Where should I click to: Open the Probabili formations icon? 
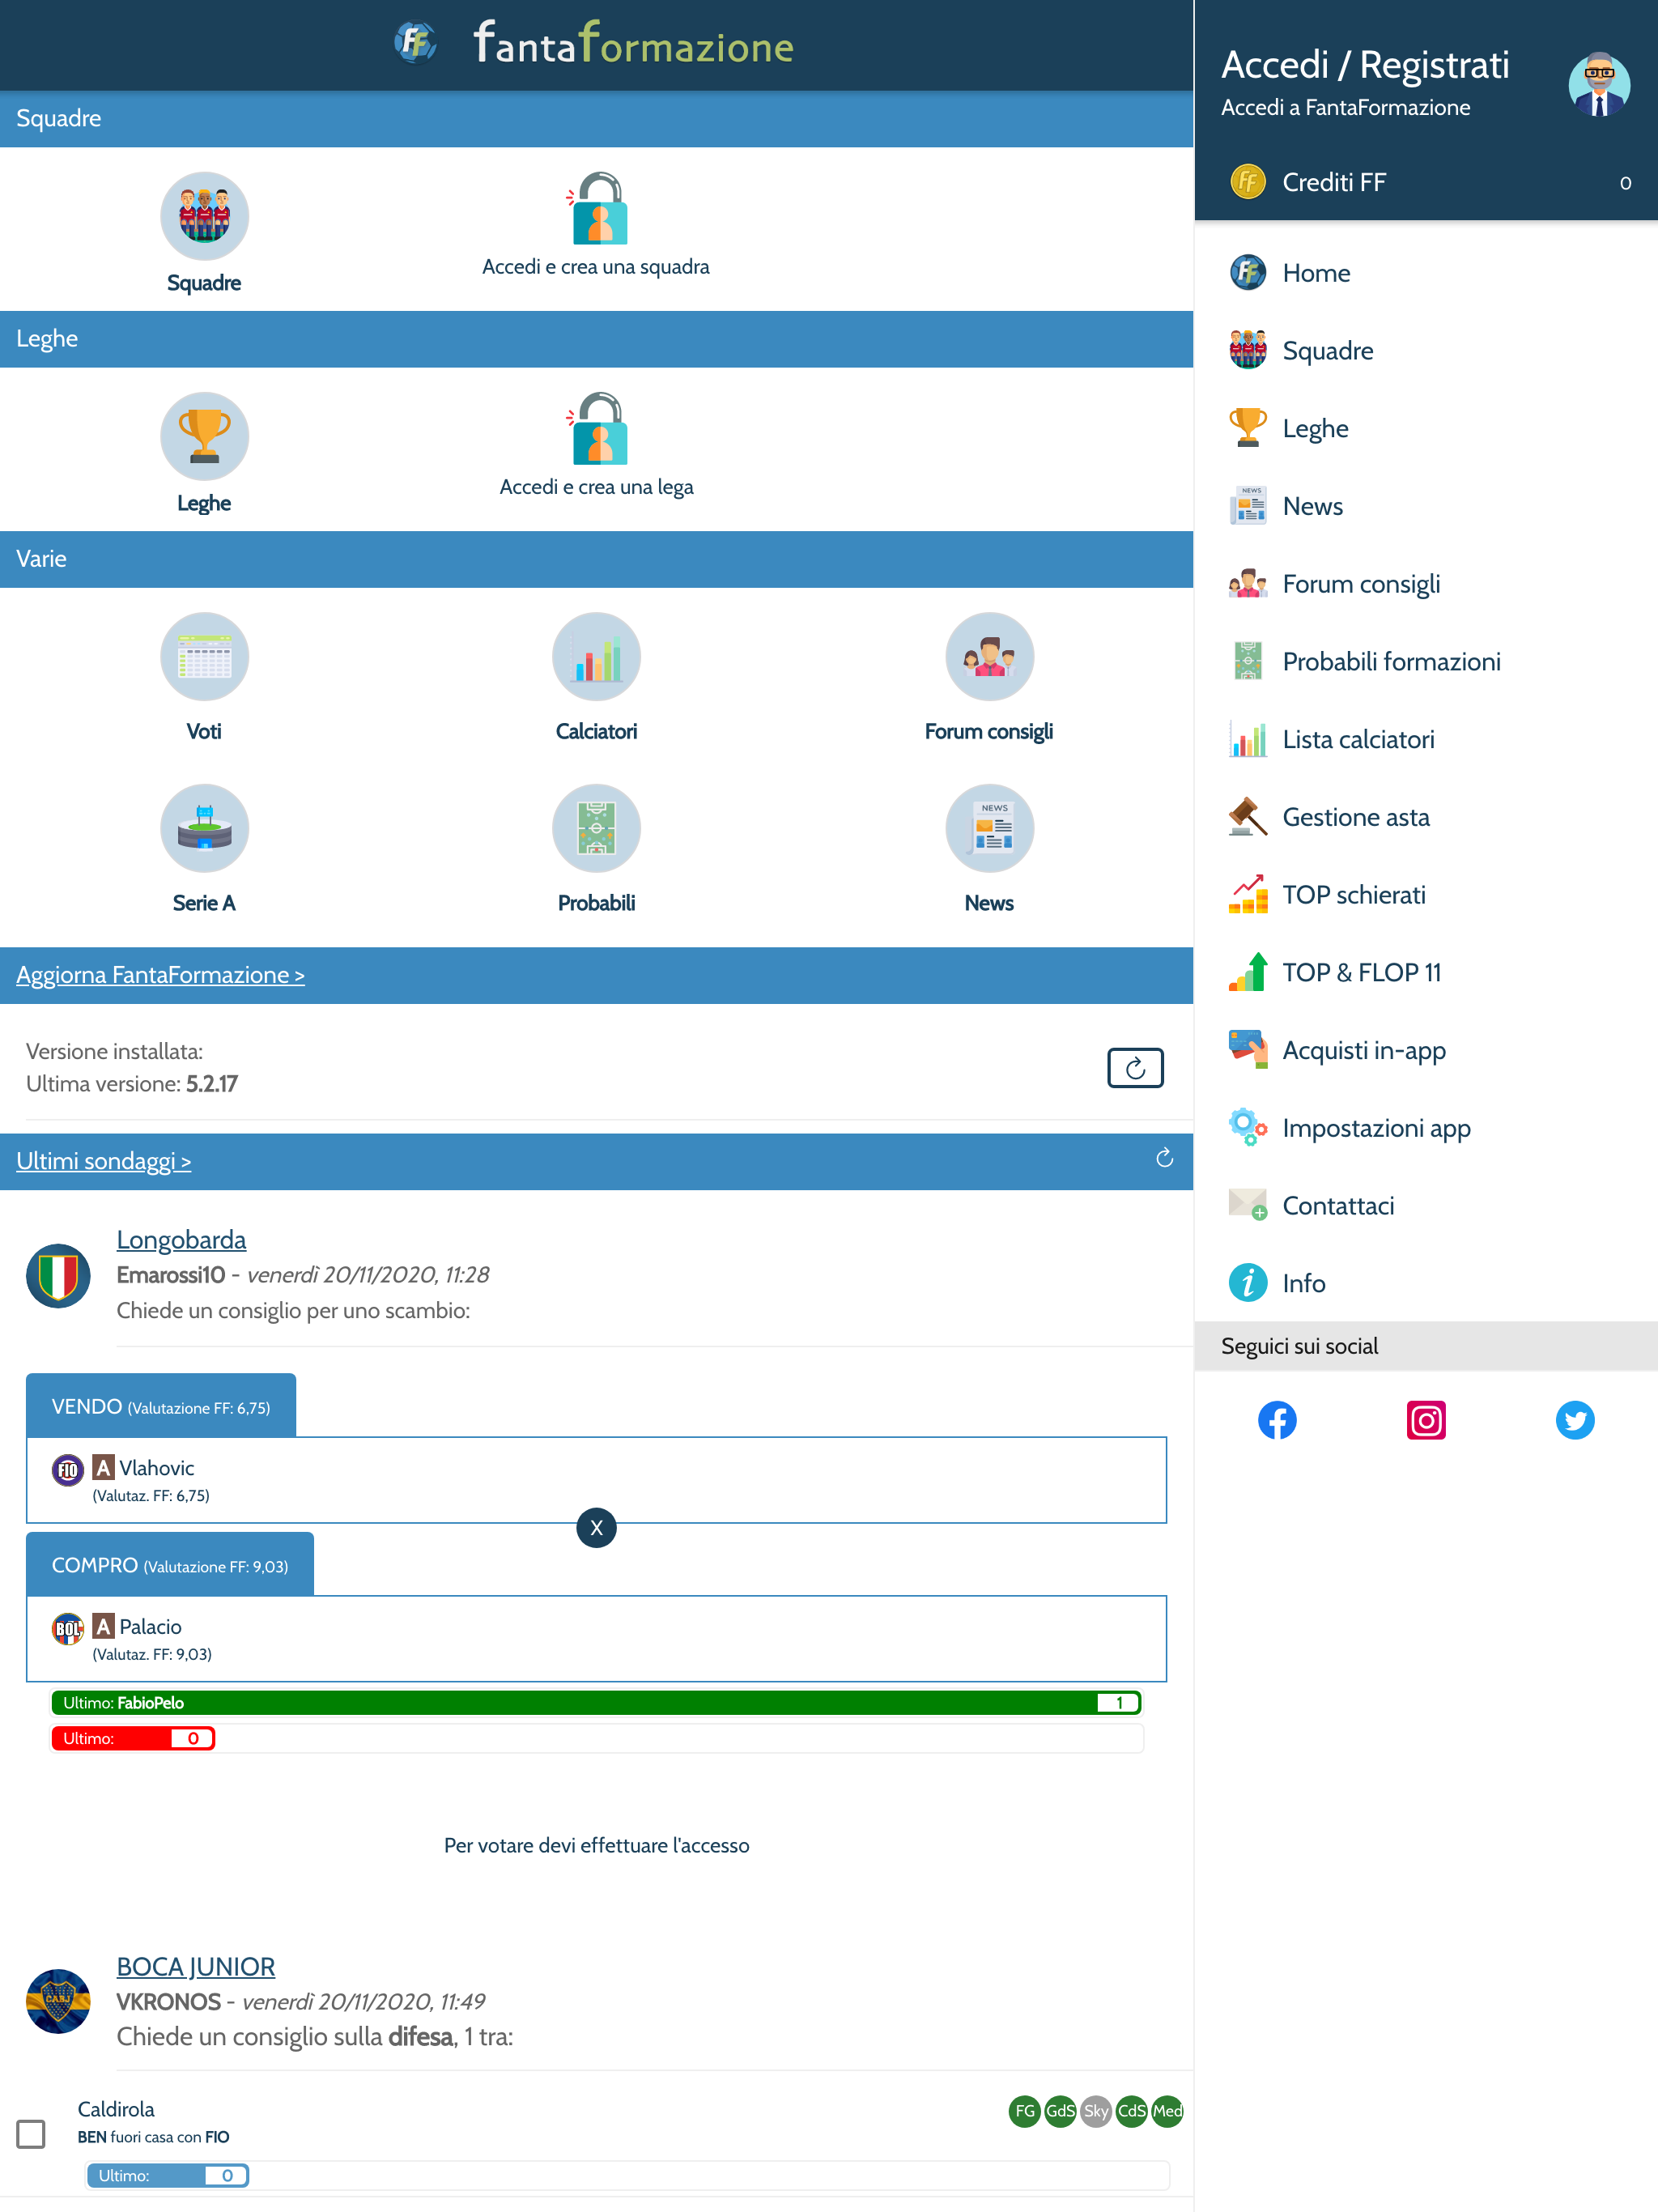click(596, 829)
